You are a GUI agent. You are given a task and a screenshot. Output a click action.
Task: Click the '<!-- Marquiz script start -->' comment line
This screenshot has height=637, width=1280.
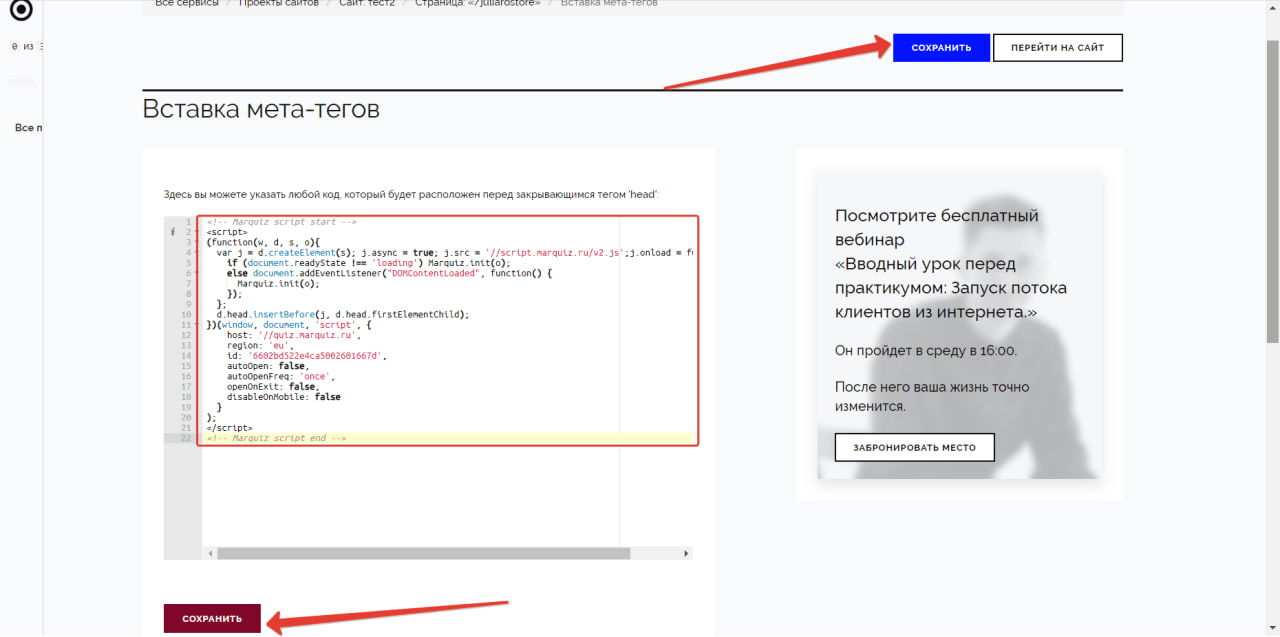(281, 221)
